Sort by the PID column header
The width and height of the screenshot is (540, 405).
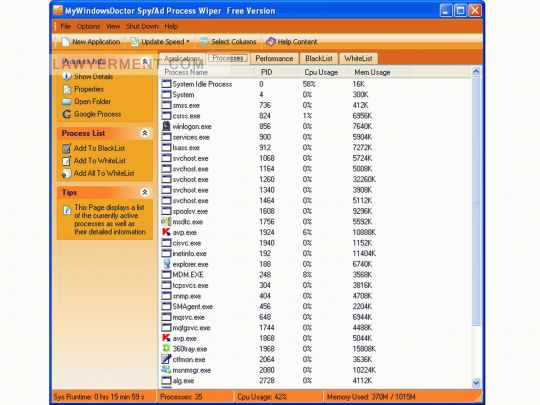pos(276,72)
